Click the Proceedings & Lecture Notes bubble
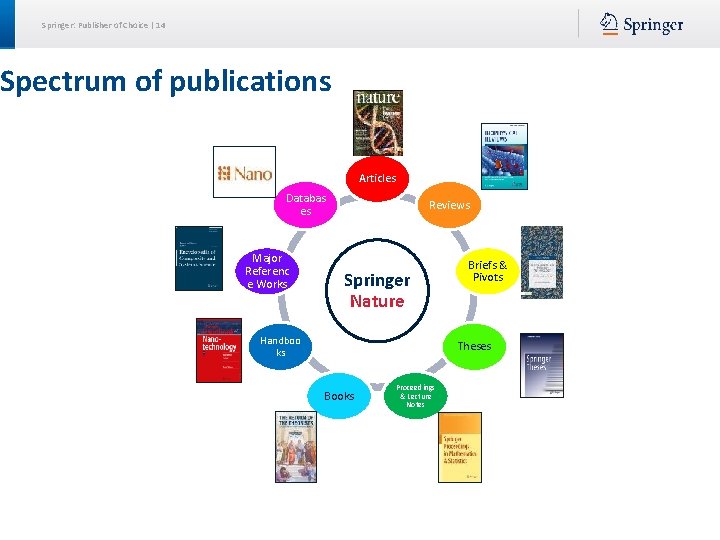The height and width of the screenshot is (540, 720). click(x=416, y=396)
